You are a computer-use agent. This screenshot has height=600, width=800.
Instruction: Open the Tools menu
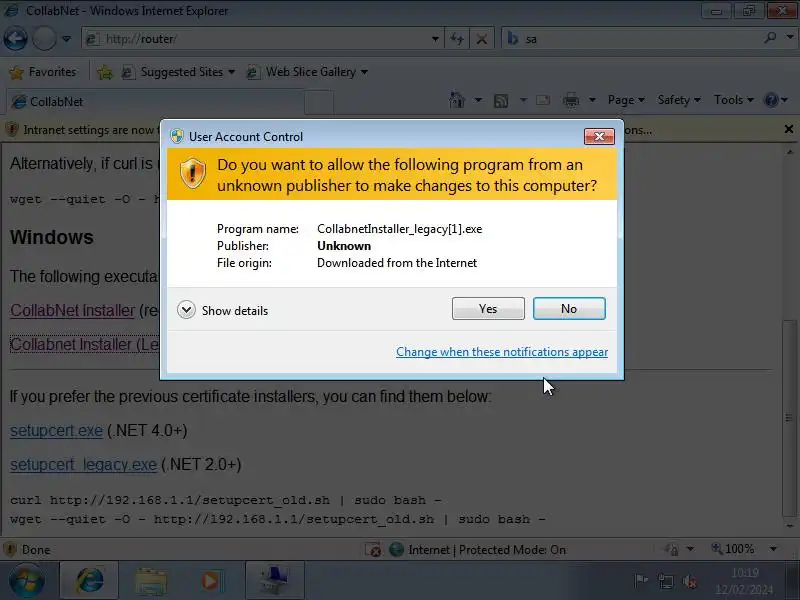pyautogui.click(x=734, y=100)
